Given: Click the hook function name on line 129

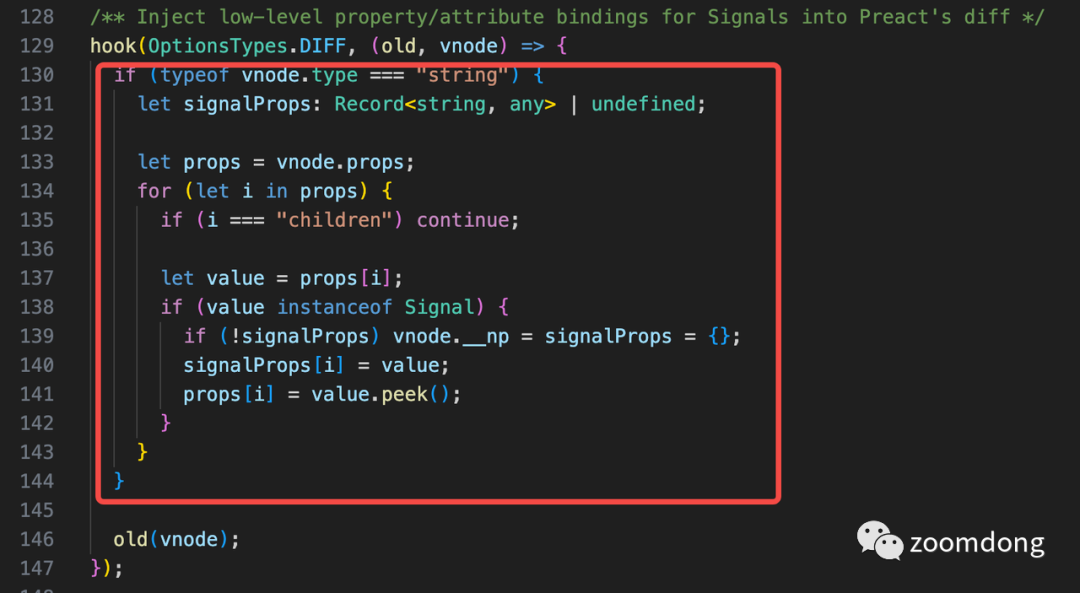Looking at the screenshot, I should click(x=114, y=46).
